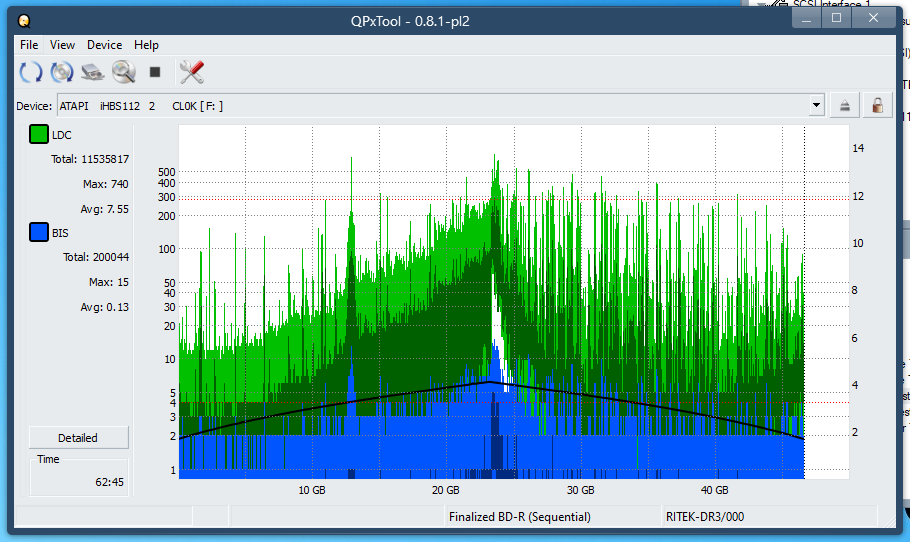Click the blue BIS color swatch

click(x=39, y=233)
